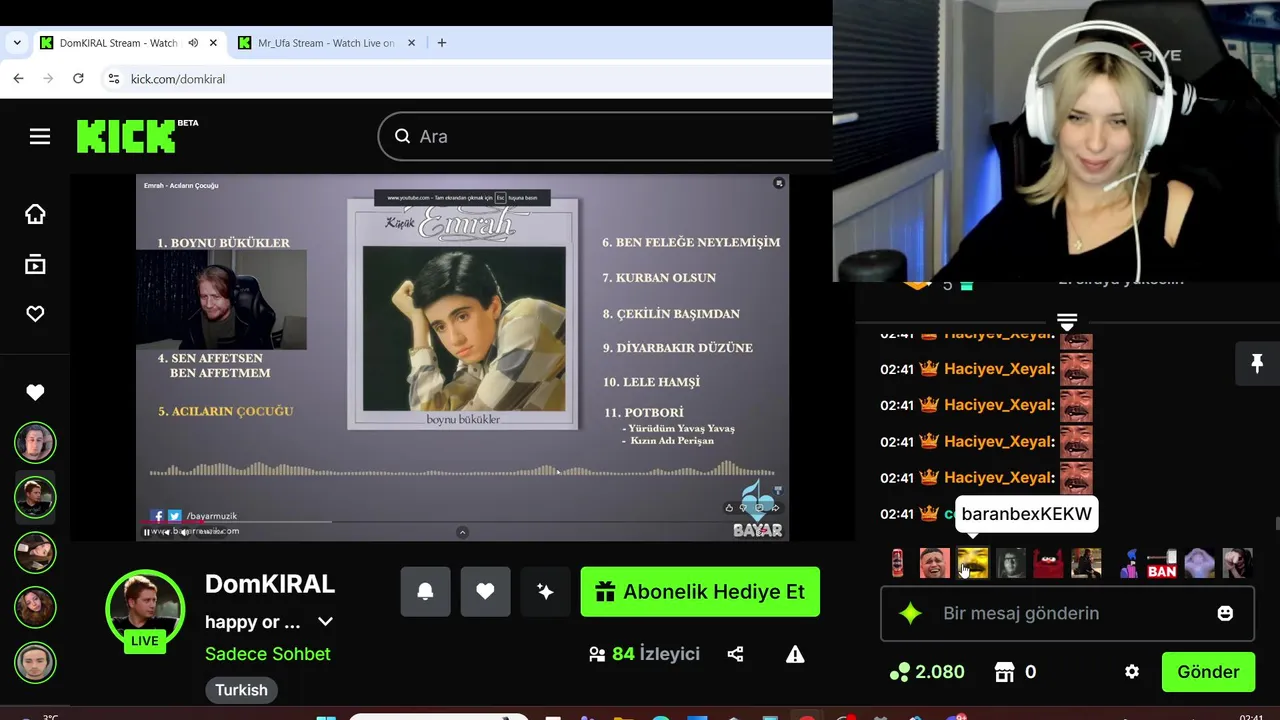Image resolution: width=1280 pixels, height=720 pixels.
Task: Click the top Haciyev_Xeyal username in chat
Action: coord(999,335)
